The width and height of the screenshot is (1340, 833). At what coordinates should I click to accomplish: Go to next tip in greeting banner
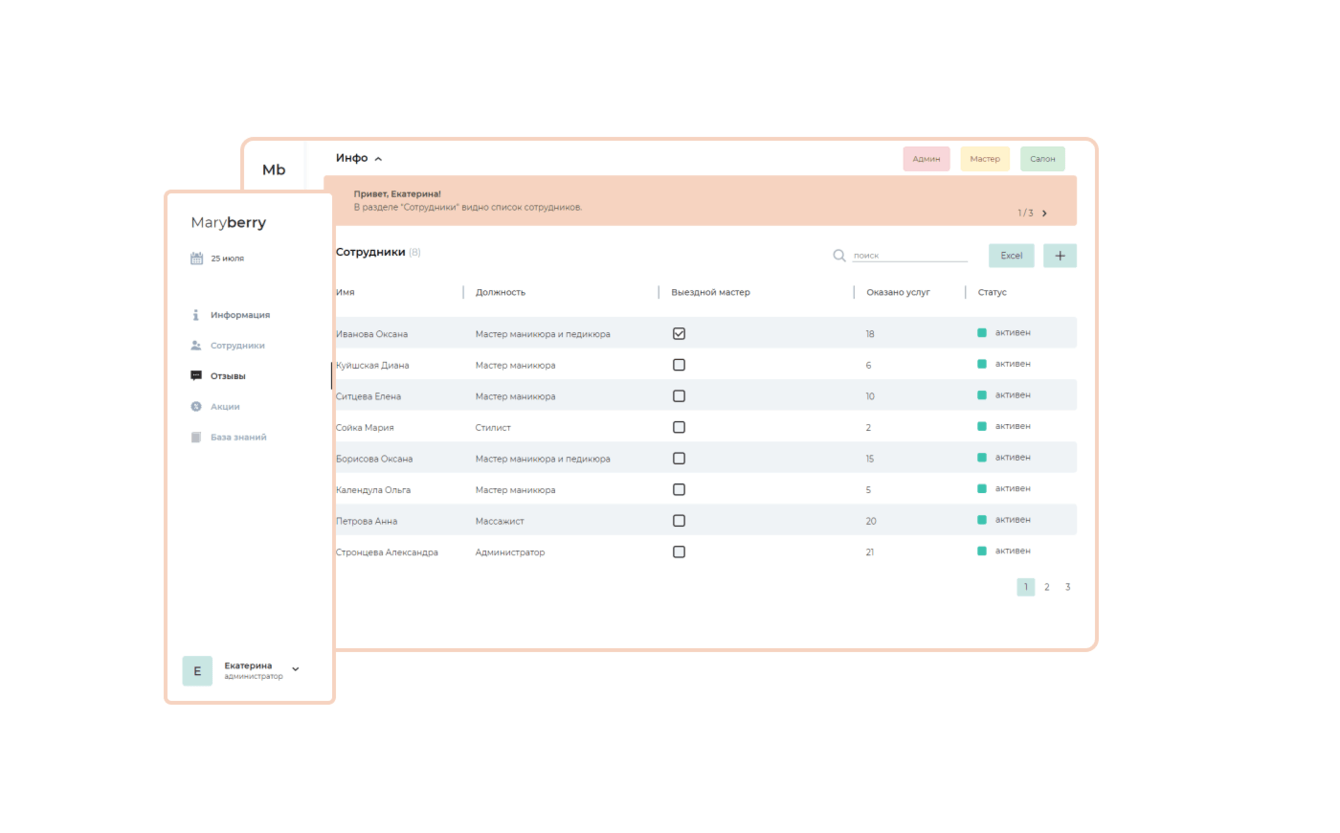(1045, 213)
